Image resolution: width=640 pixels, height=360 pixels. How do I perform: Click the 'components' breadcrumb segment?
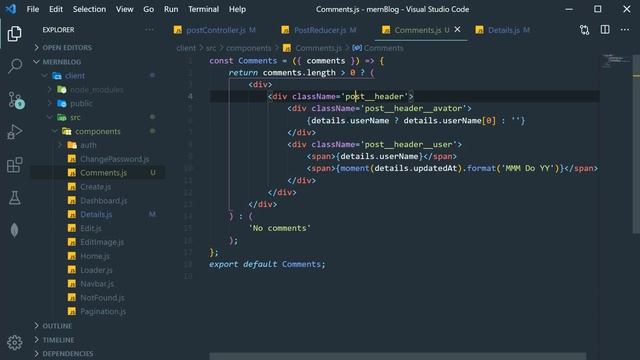coord(249,48)
